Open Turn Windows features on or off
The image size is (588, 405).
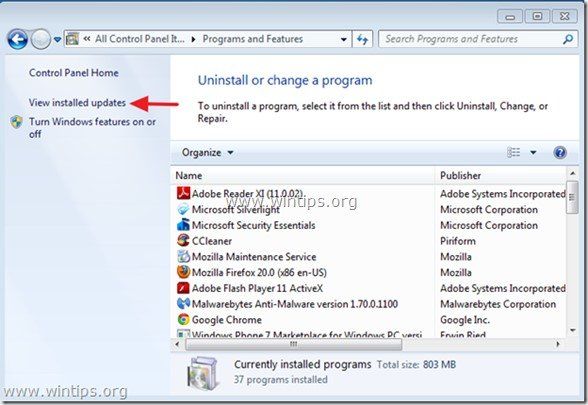coord(92,128)
